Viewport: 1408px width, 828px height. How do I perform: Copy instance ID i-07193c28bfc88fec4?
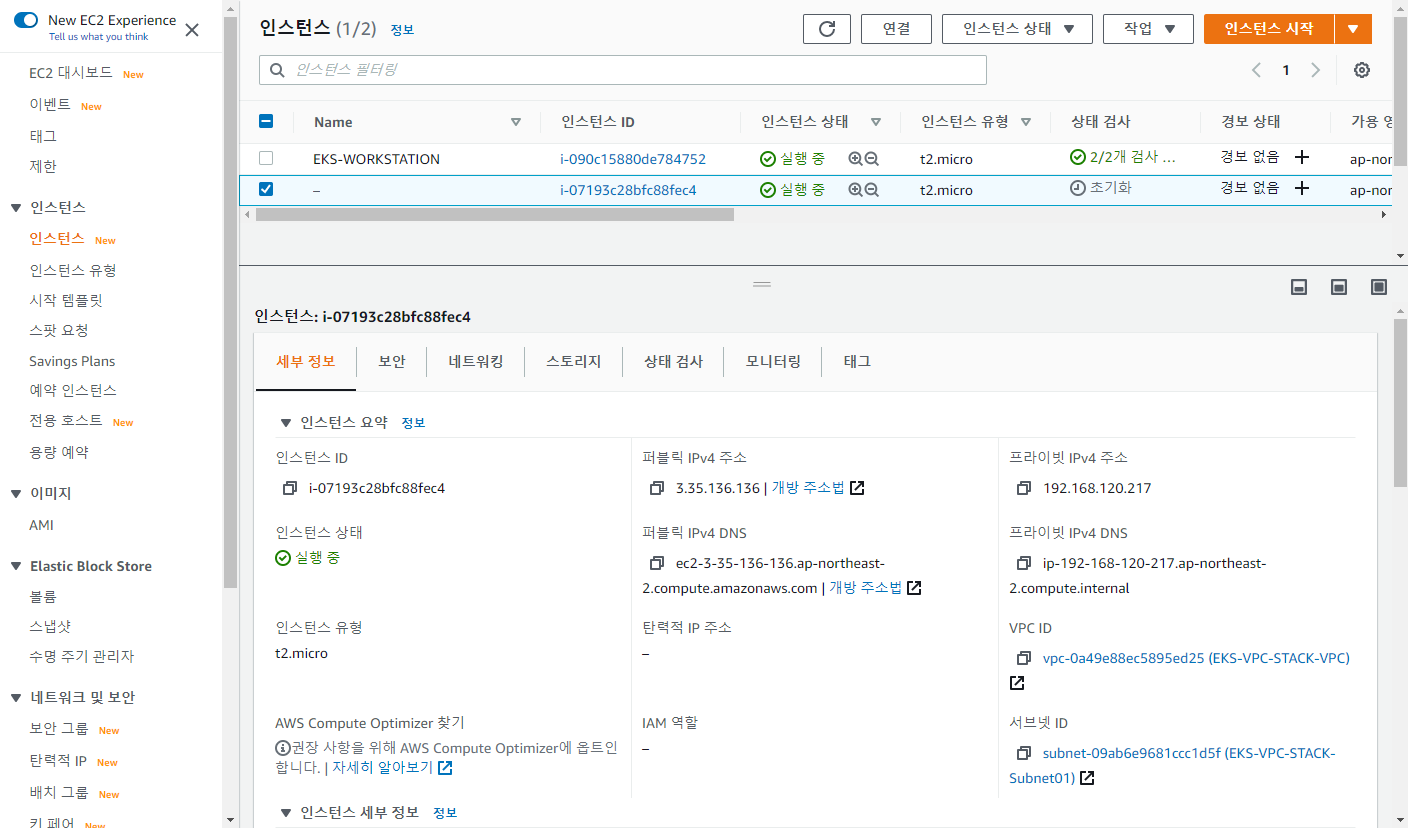[290, 488]
